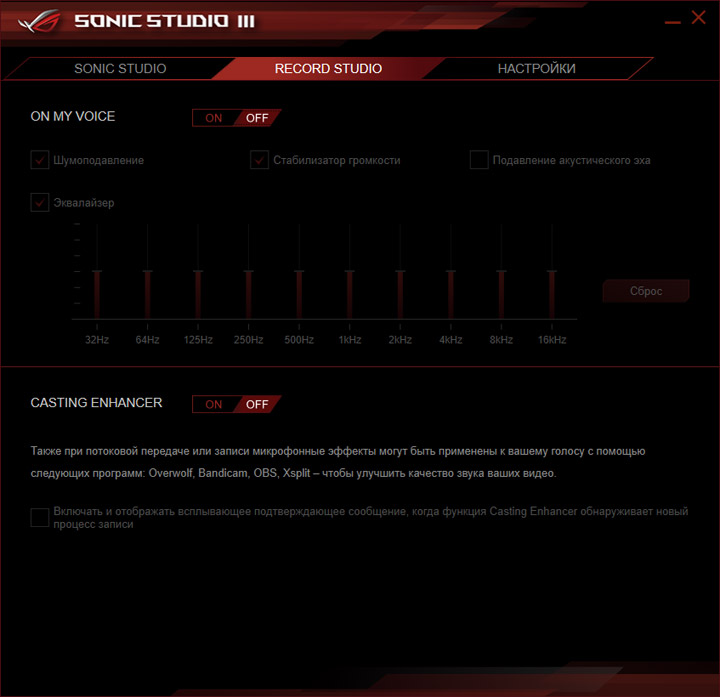Click the 32Hz equalizer slider handle
The image size is (720, 697).
(97, 272)
